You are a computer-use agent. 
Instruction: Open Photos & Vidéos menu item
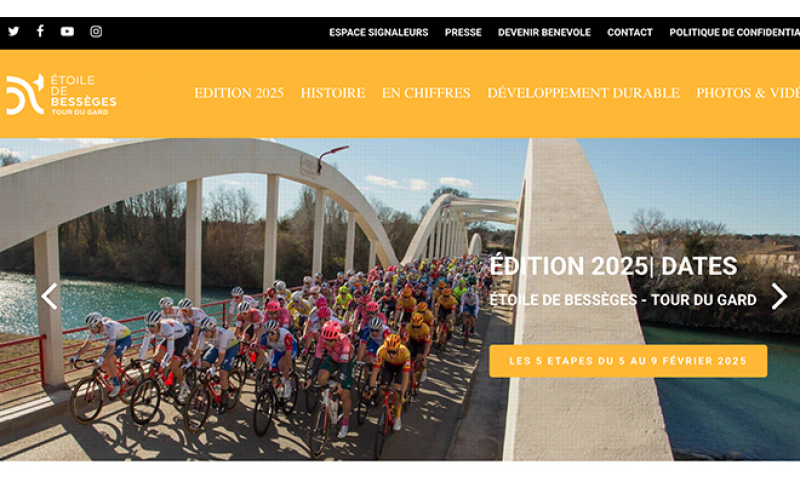[x=748, y=93]
